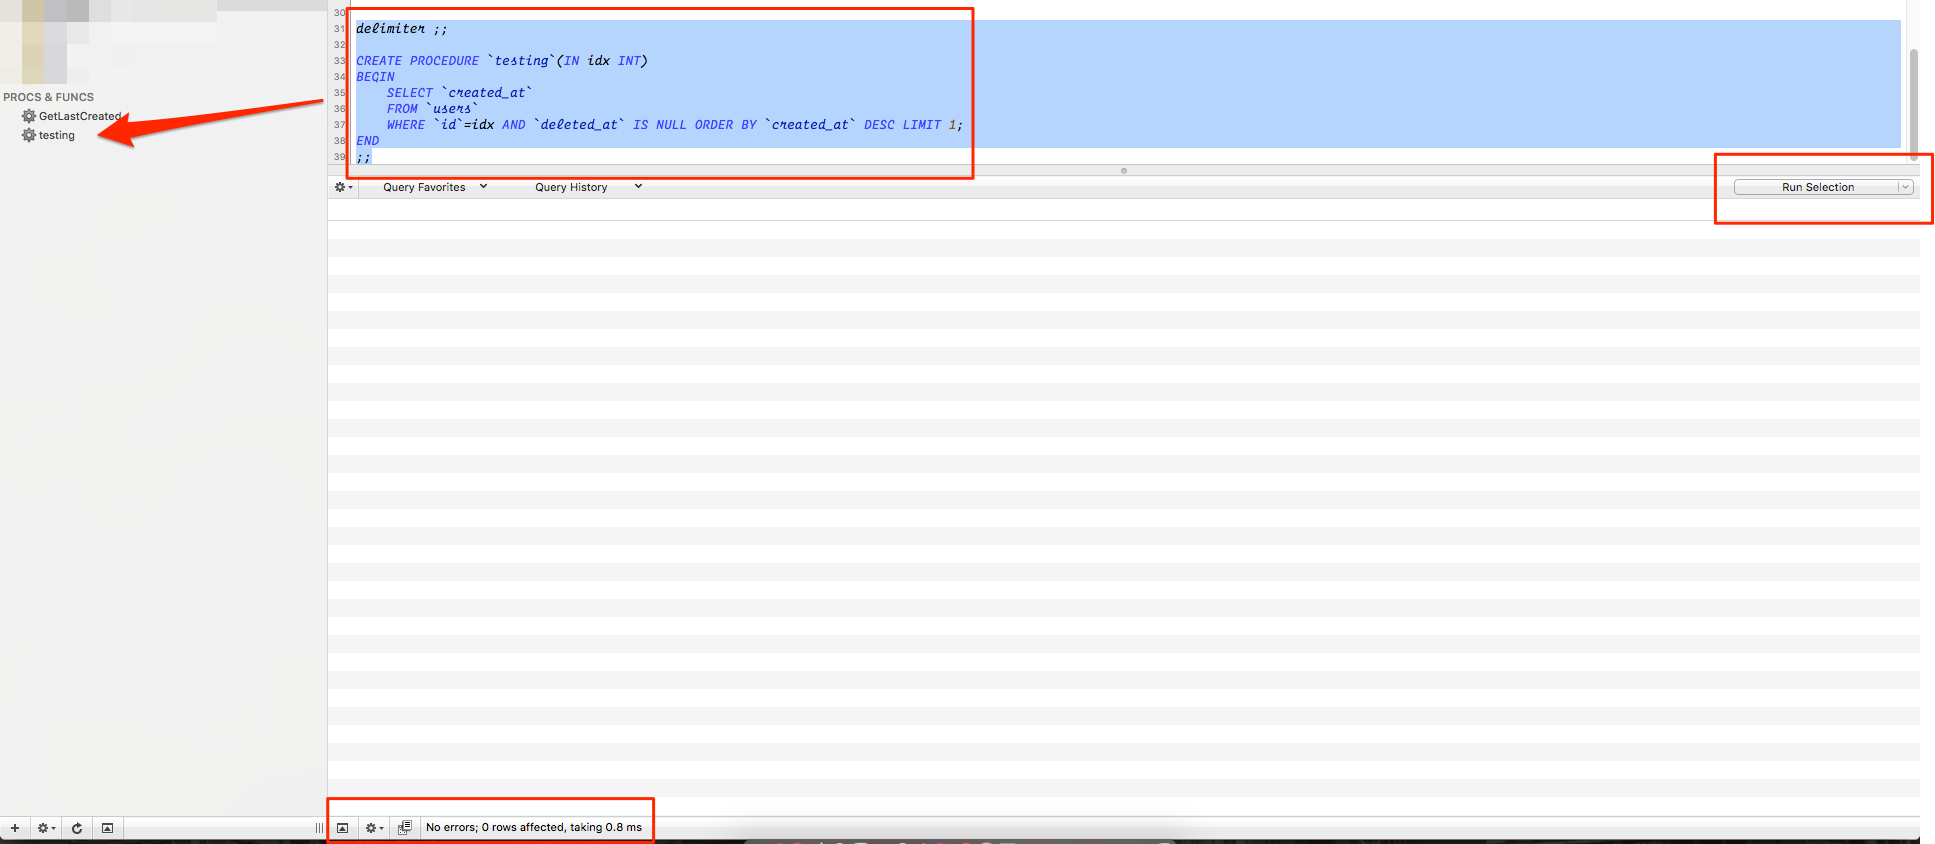Click the WHERE clause line in the editor
The image size is (1935, 844).
pos(674,125)
